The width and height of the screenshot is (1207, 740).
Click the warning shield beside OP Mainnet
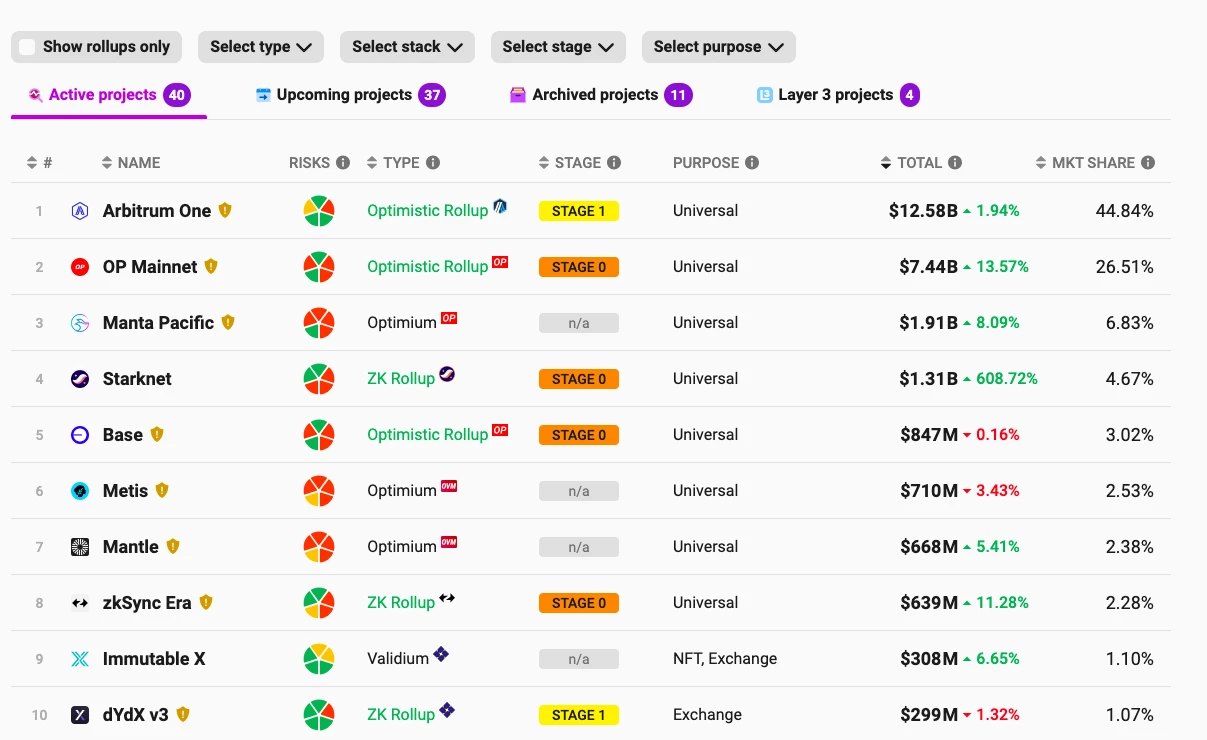click(x=211, y=267)
